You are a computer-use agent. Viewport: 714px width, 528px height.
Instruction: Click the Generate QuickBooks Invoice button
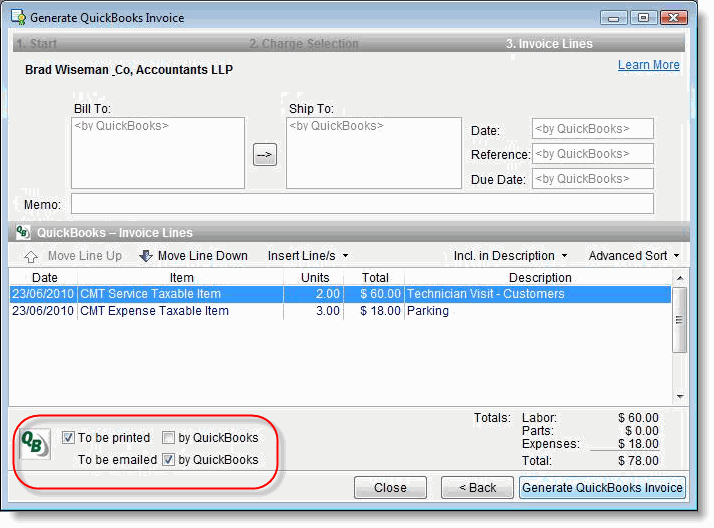point(603,488)
